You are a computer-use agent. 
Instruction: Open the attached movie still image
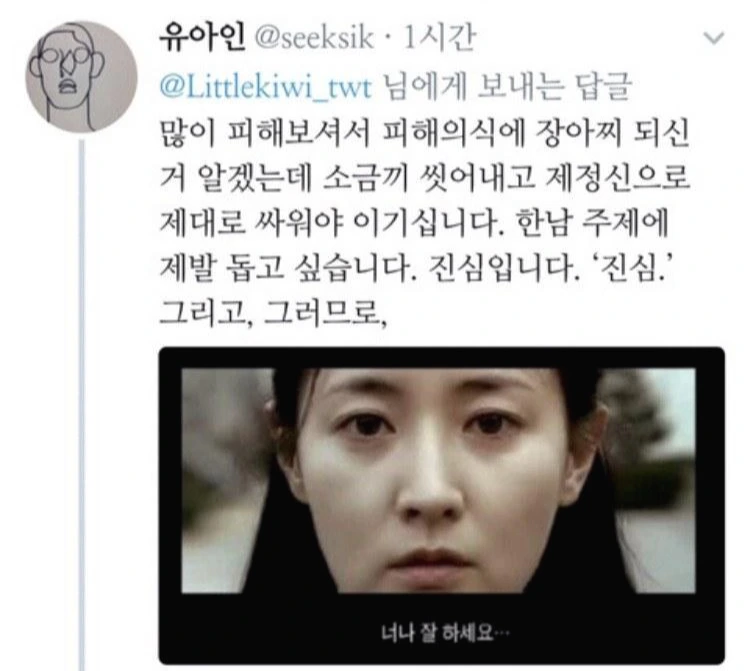click(441, 506)
